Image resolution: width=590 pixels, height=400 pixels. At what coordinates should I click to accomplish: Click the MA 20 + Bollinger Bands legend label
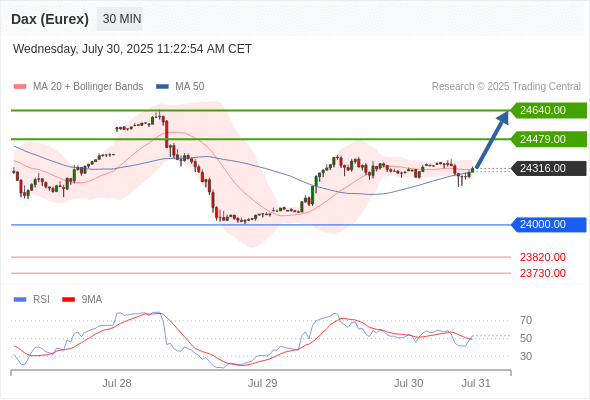(88, 87)
